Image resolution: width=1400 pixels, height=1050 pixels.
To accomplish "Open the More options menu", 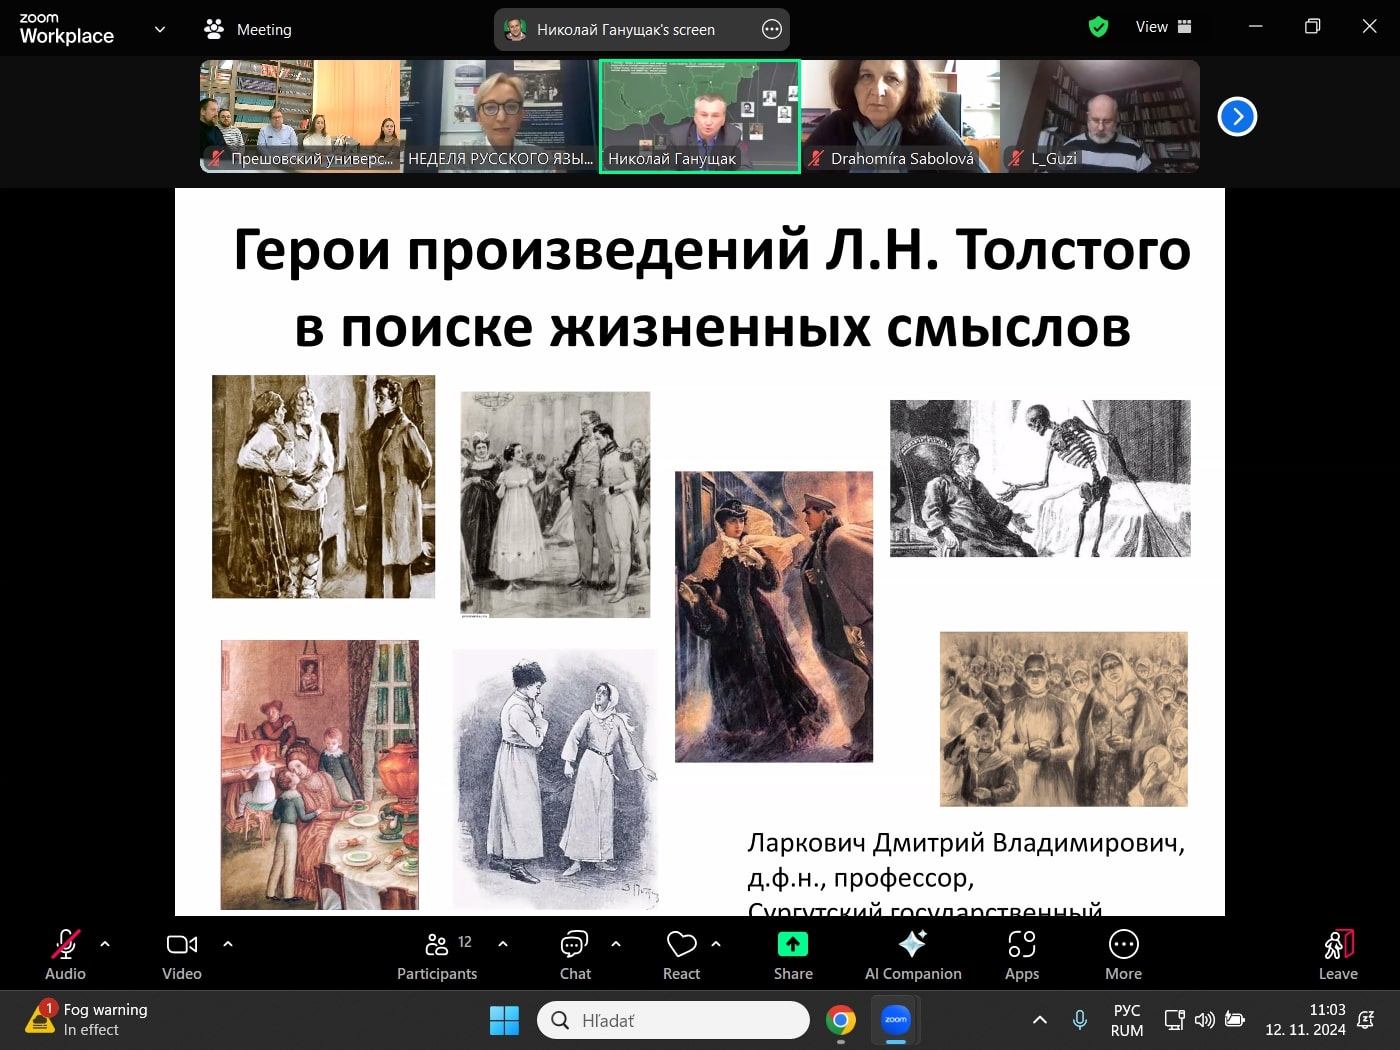I will [x=1124, y=955].
